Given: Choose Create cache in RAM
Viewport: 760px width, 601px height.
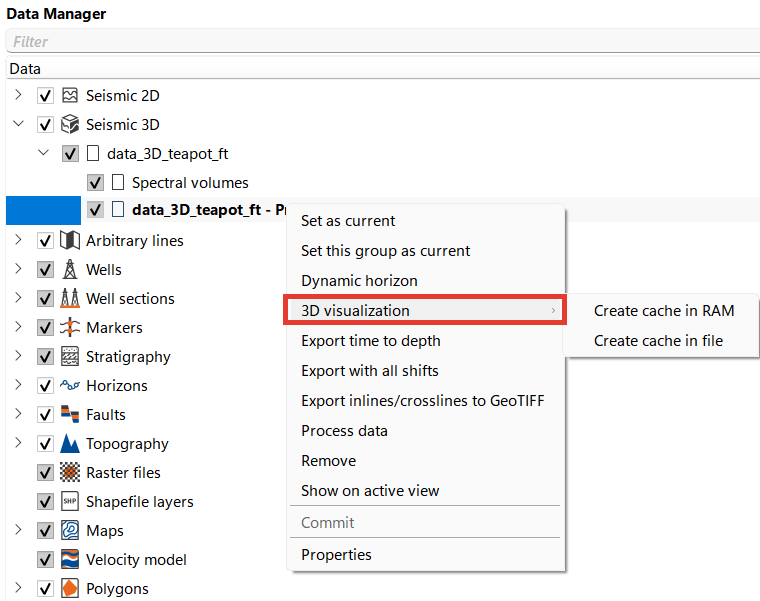Looking at the screenshot, I should [663, 311].
